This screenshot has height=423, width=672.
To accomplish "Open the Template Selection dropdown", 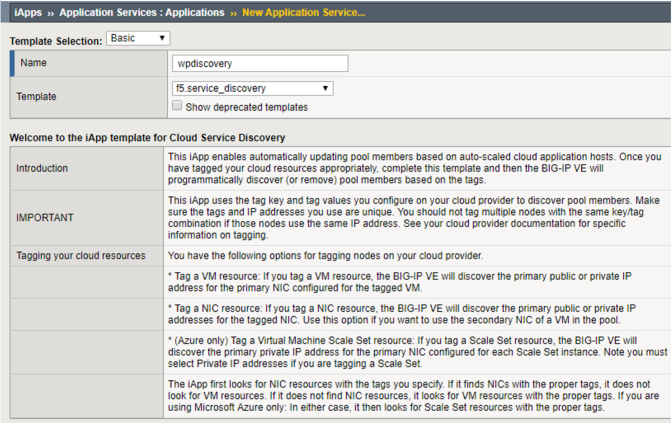I will 138,38.
